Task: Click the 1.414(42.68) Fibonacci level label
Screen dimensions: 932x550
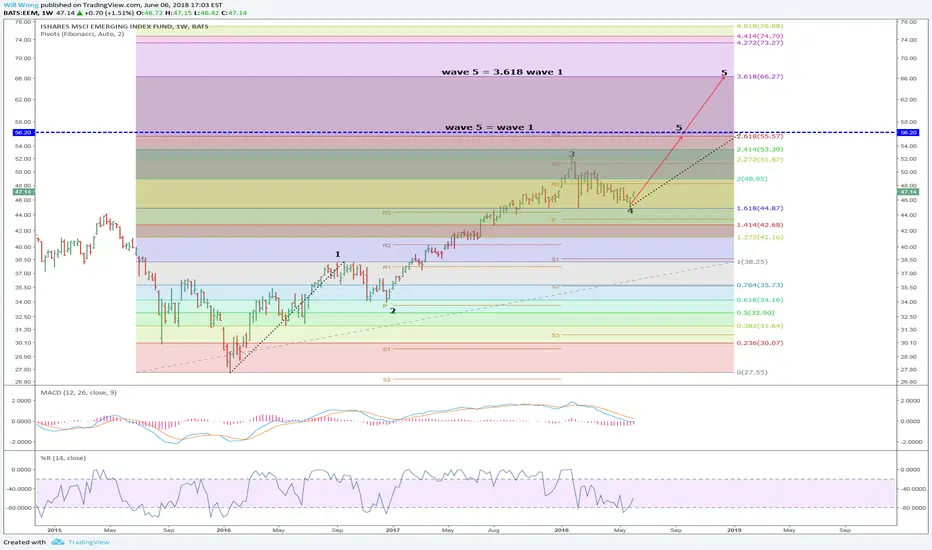Action: pyautogui.click(x=760, y=225)
